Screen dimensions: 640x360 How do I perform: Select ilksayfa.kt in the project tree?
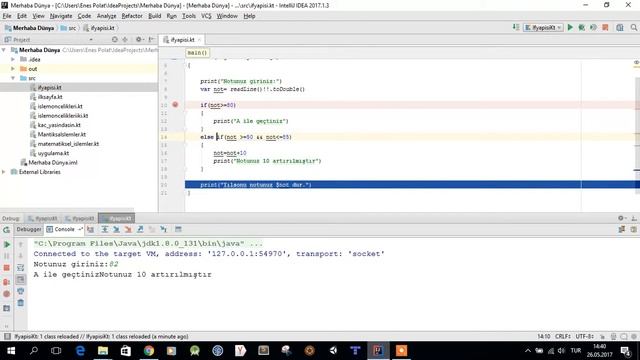click(x=50, y=97)
